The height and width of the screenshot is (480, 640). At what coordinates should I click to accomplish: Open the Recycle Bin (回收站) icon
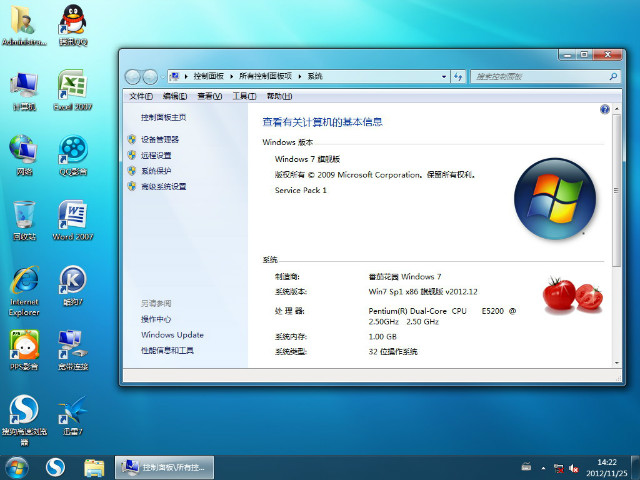[24, 220]
